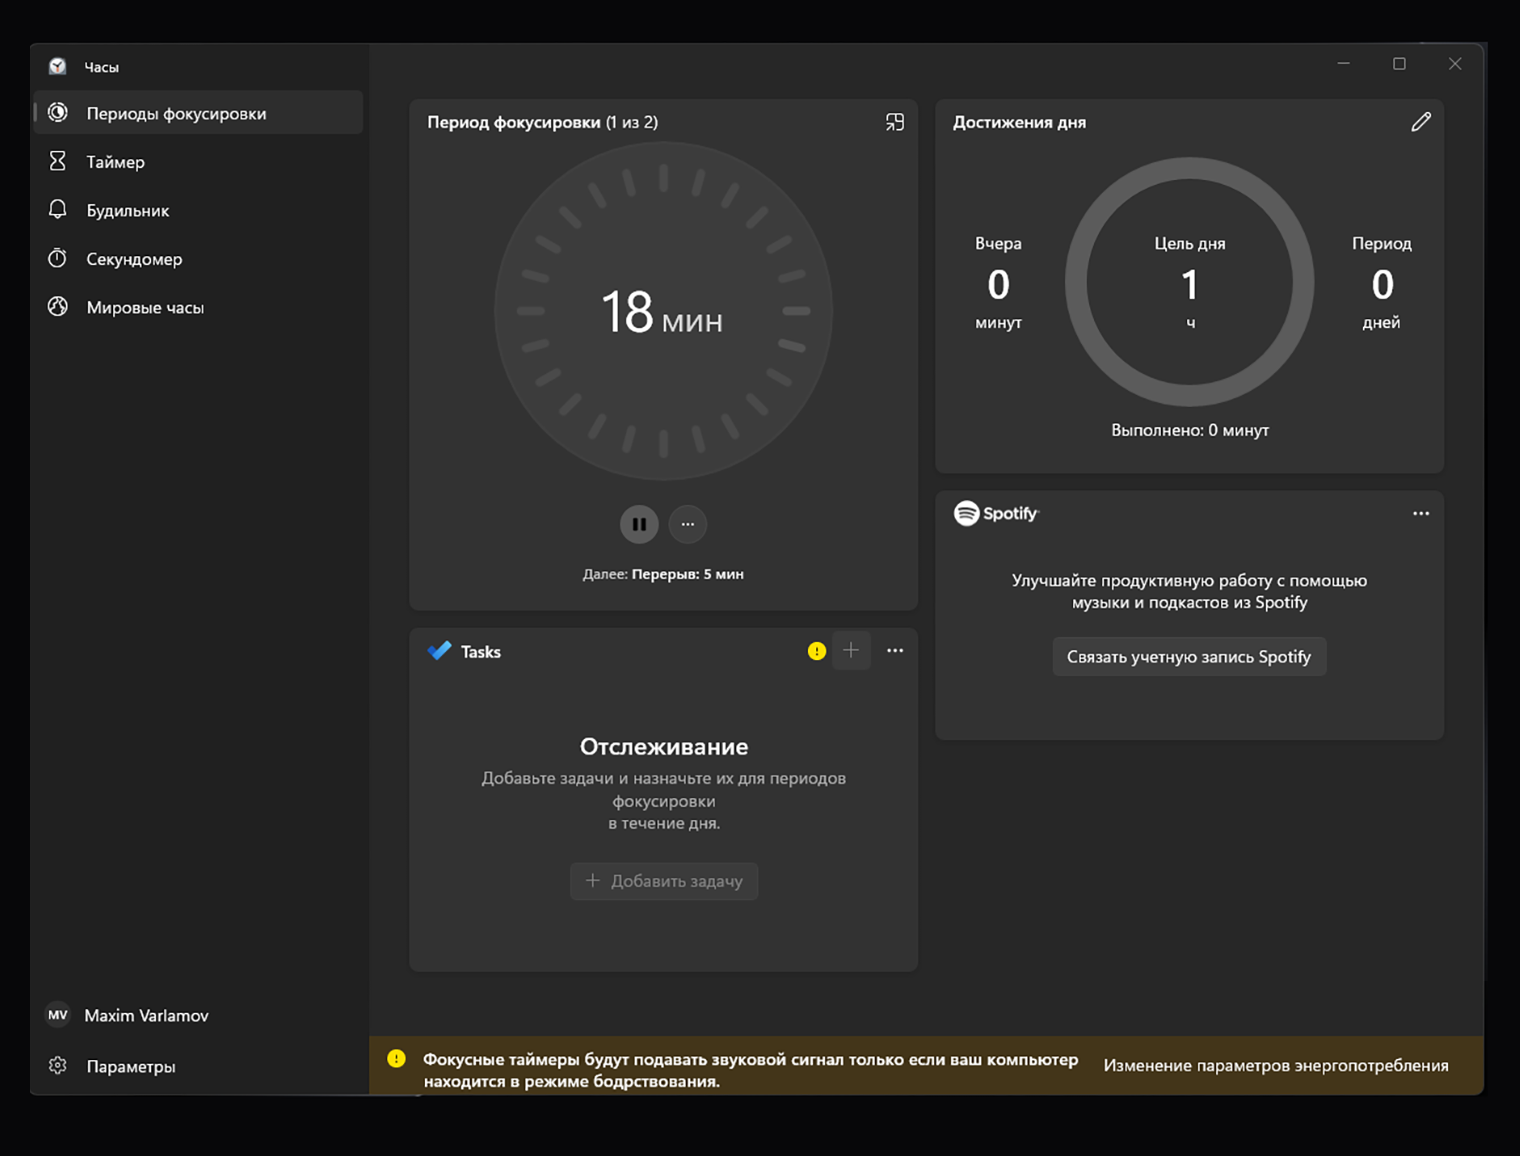
Task: Open the Будильник page
Action: coord(198,210)
